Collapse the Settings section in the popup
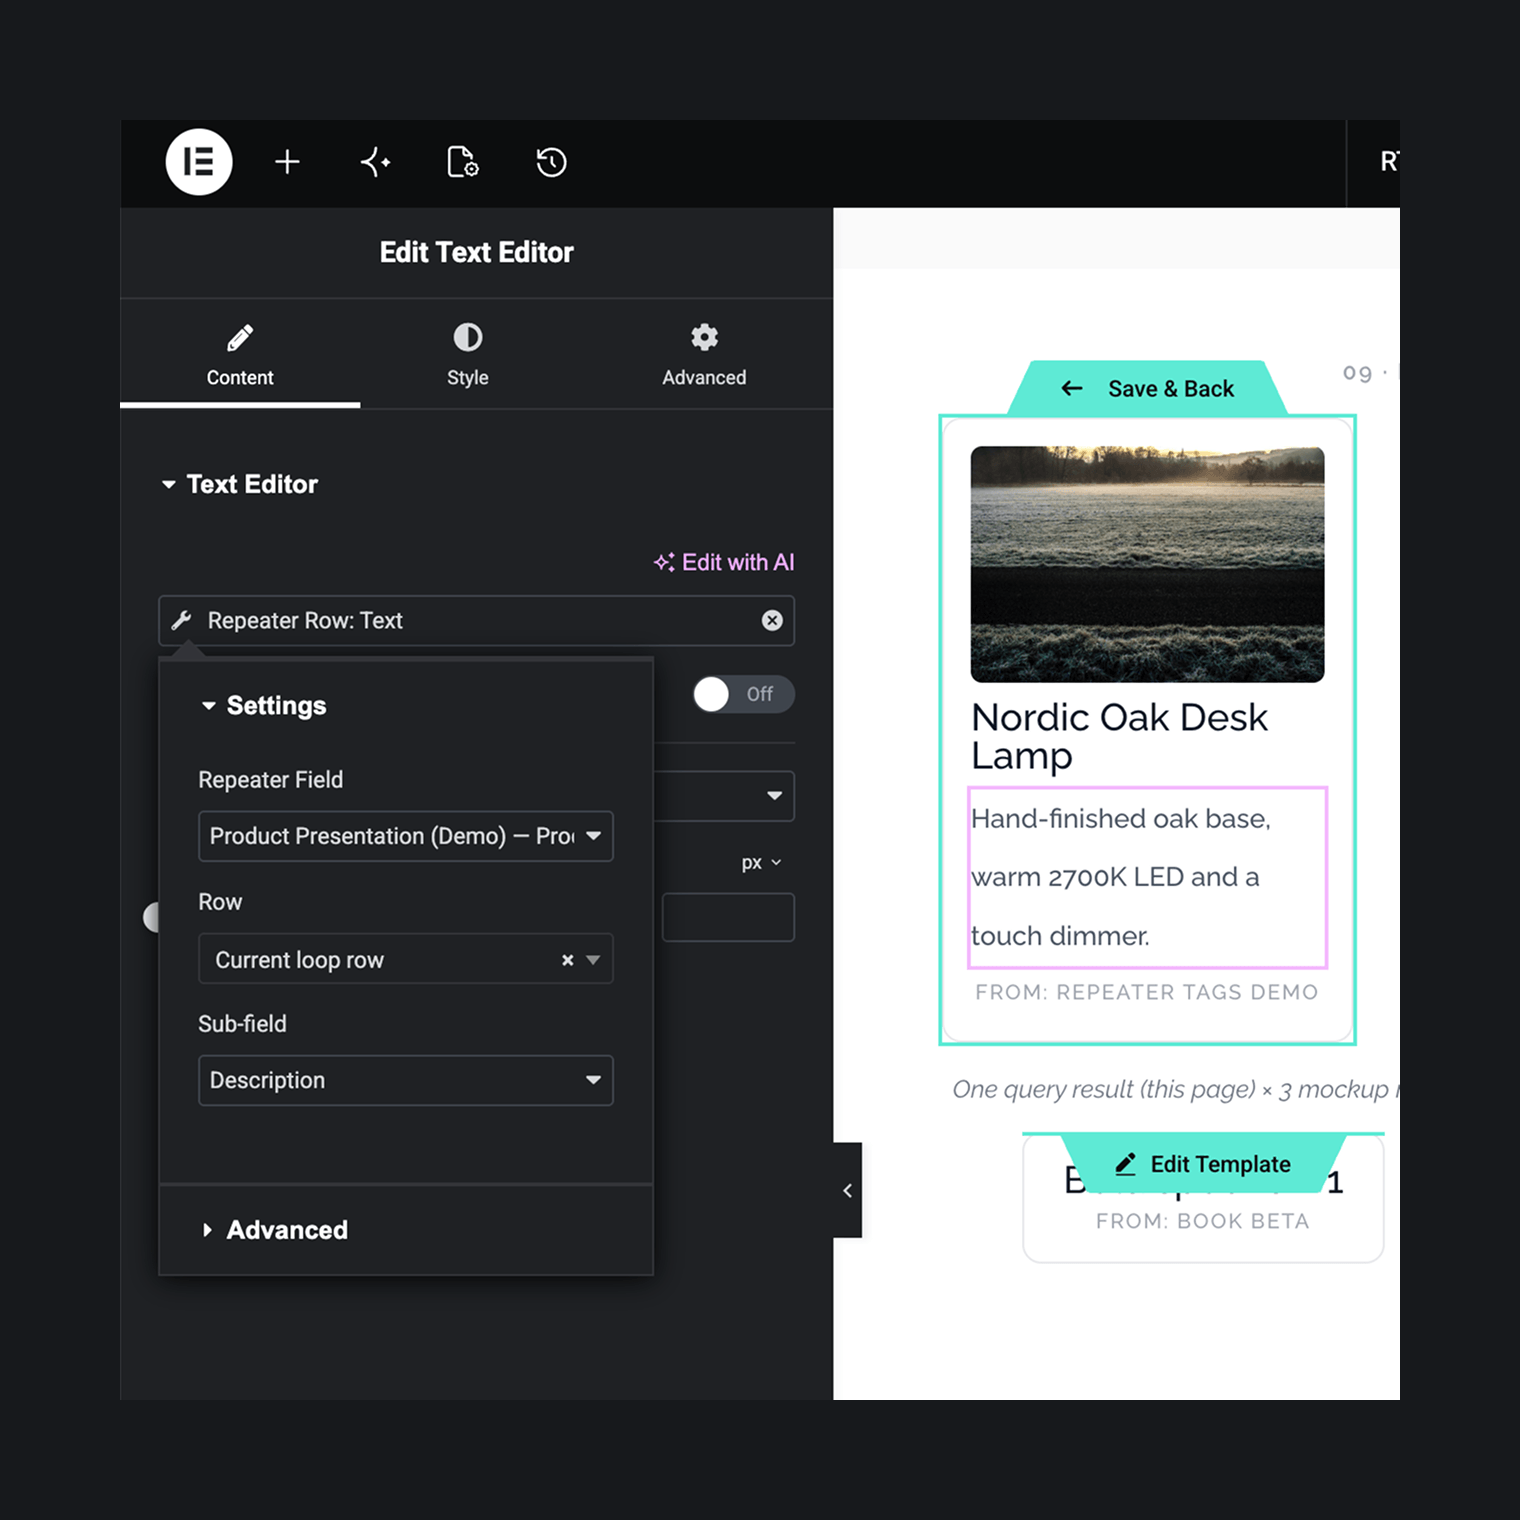1520x1520 pixels. (x=264, y=705)
